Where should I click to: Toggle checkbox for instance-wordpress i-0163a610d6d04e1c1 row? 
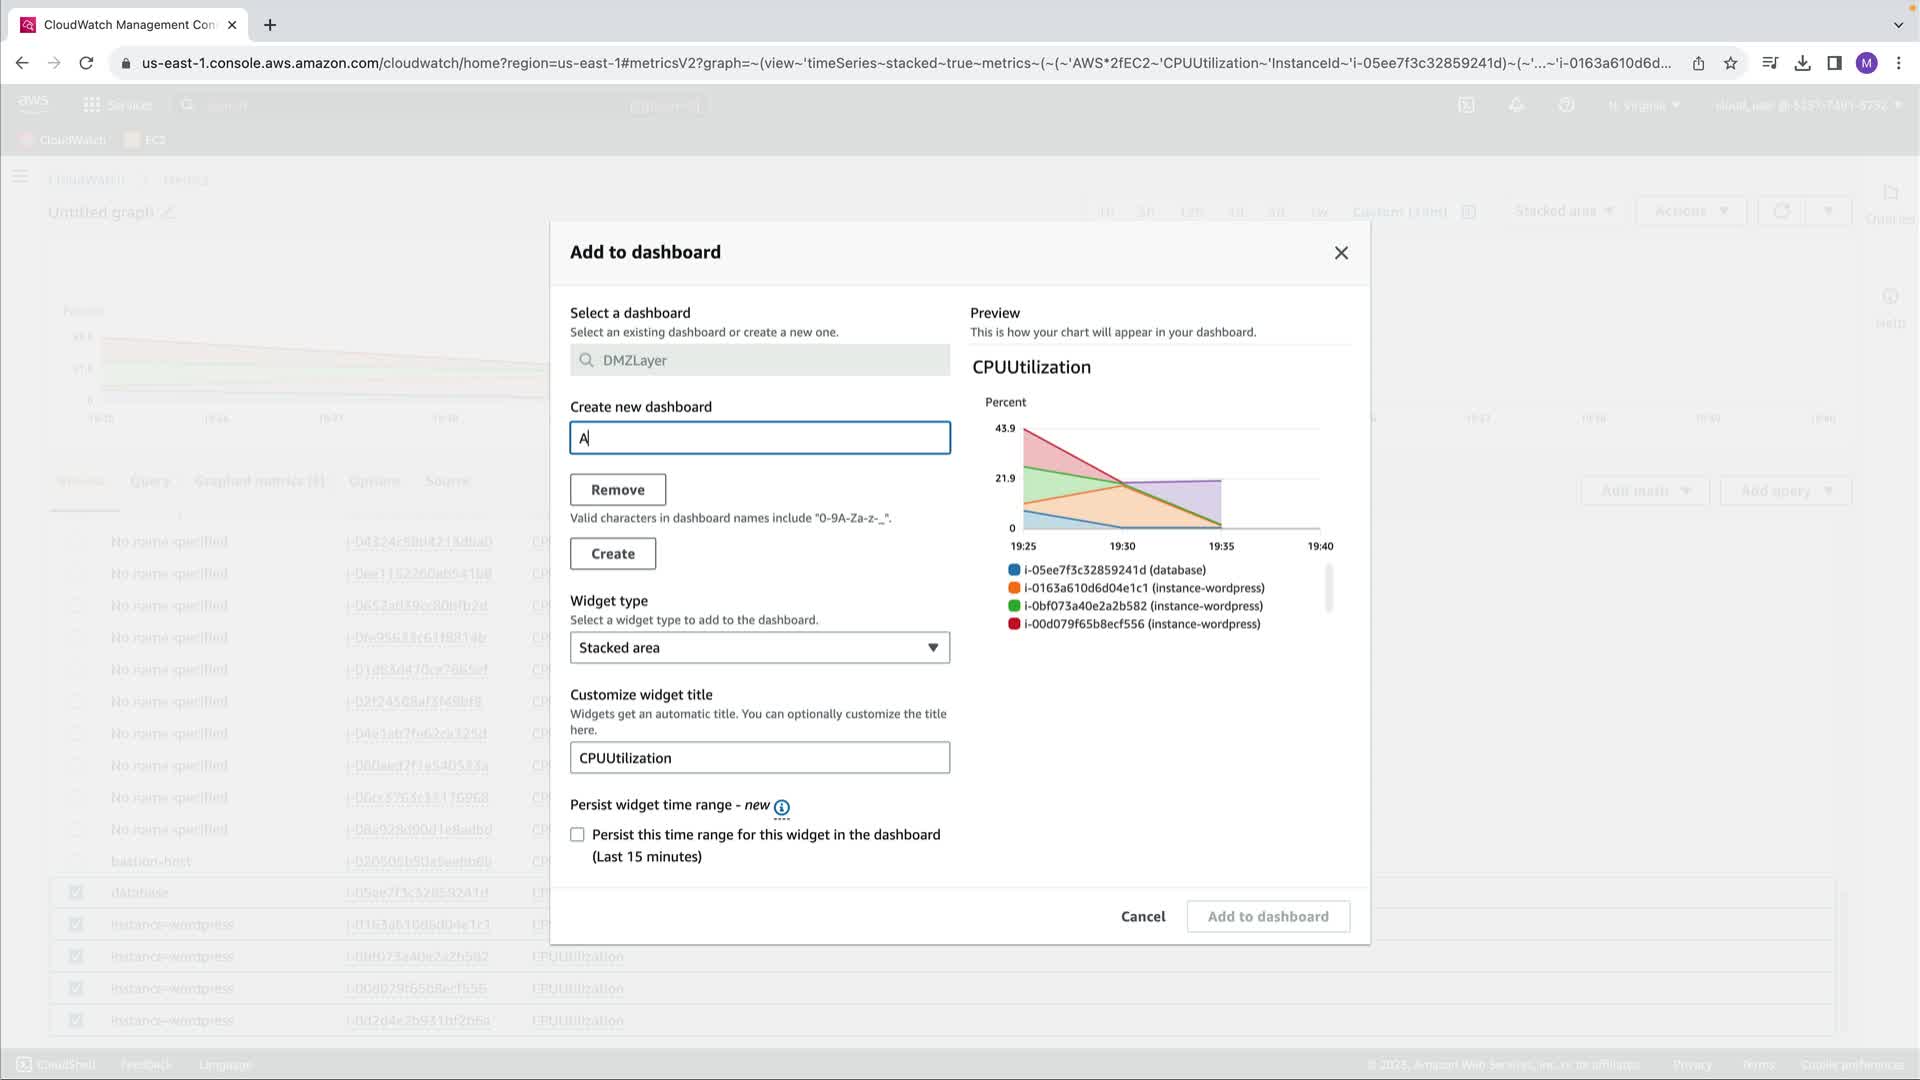(x=76, y=924)
